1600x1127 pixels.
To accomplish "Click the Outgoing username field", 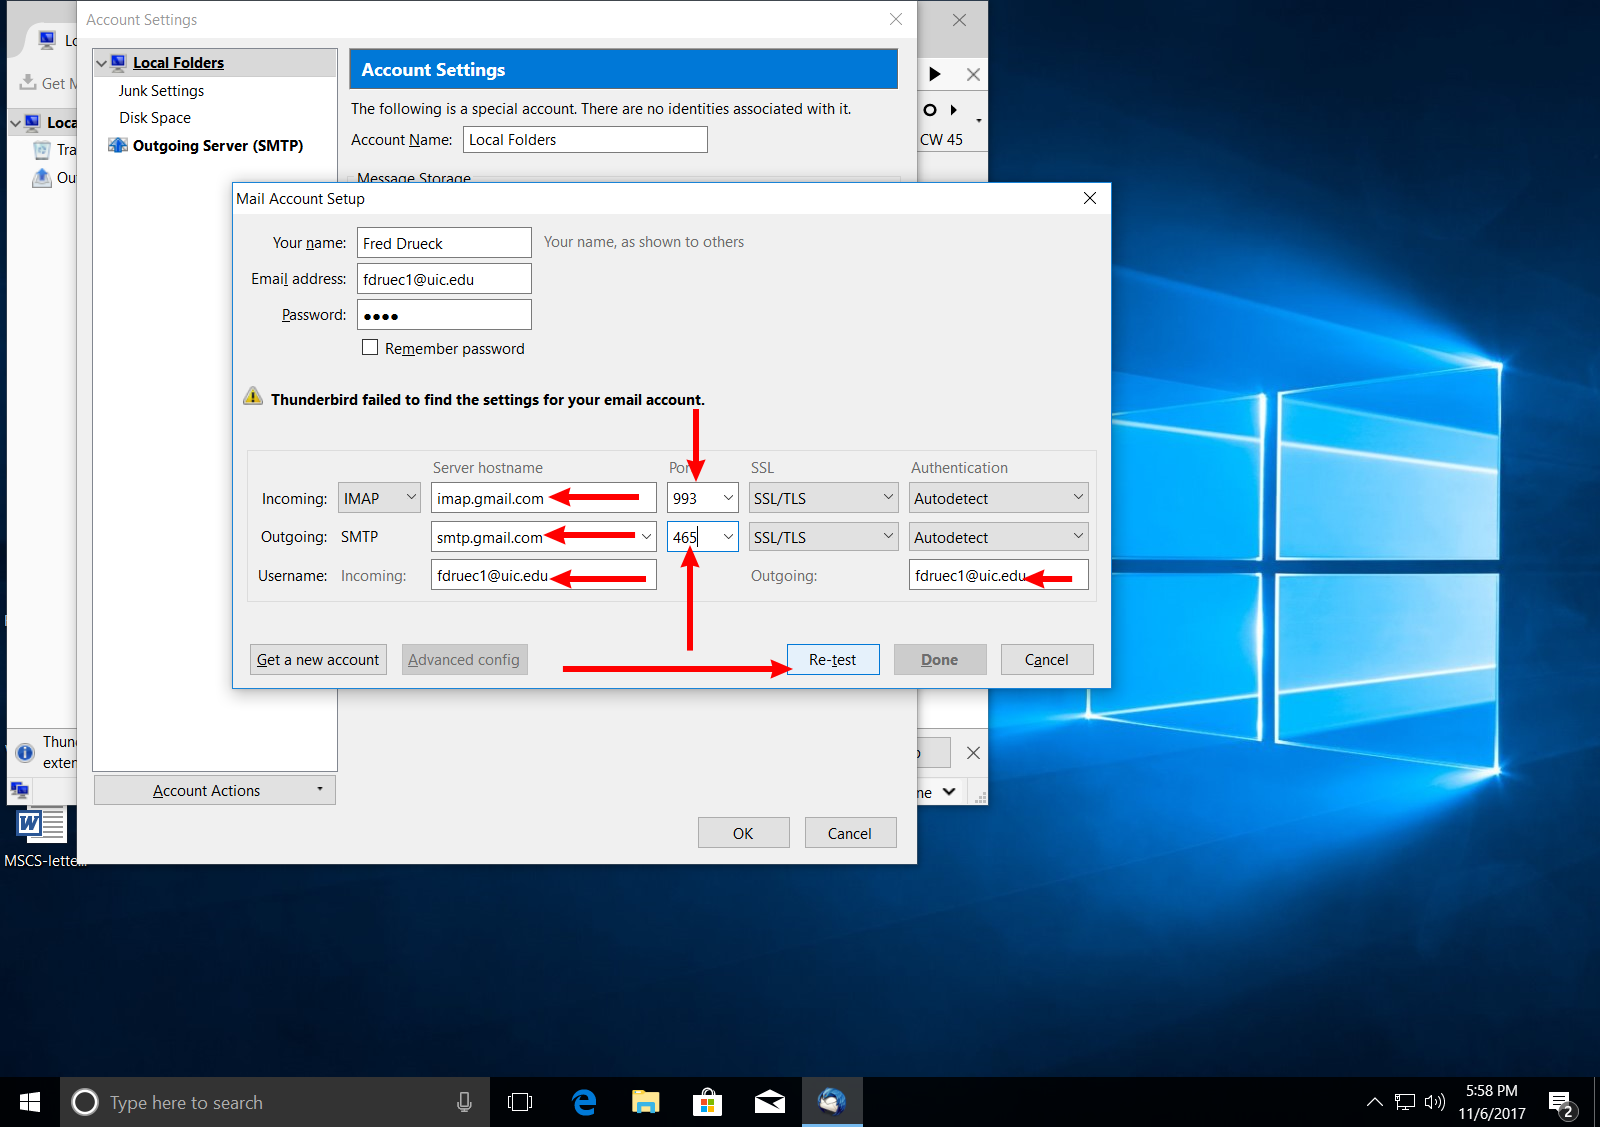I will point(998,575).
